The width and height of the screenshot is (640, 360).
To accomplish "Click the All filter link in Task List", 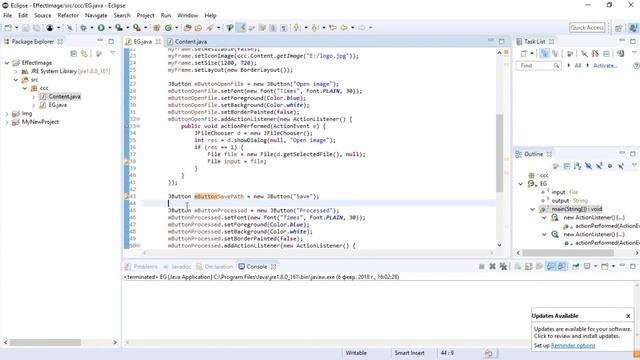I will point(578,66).
